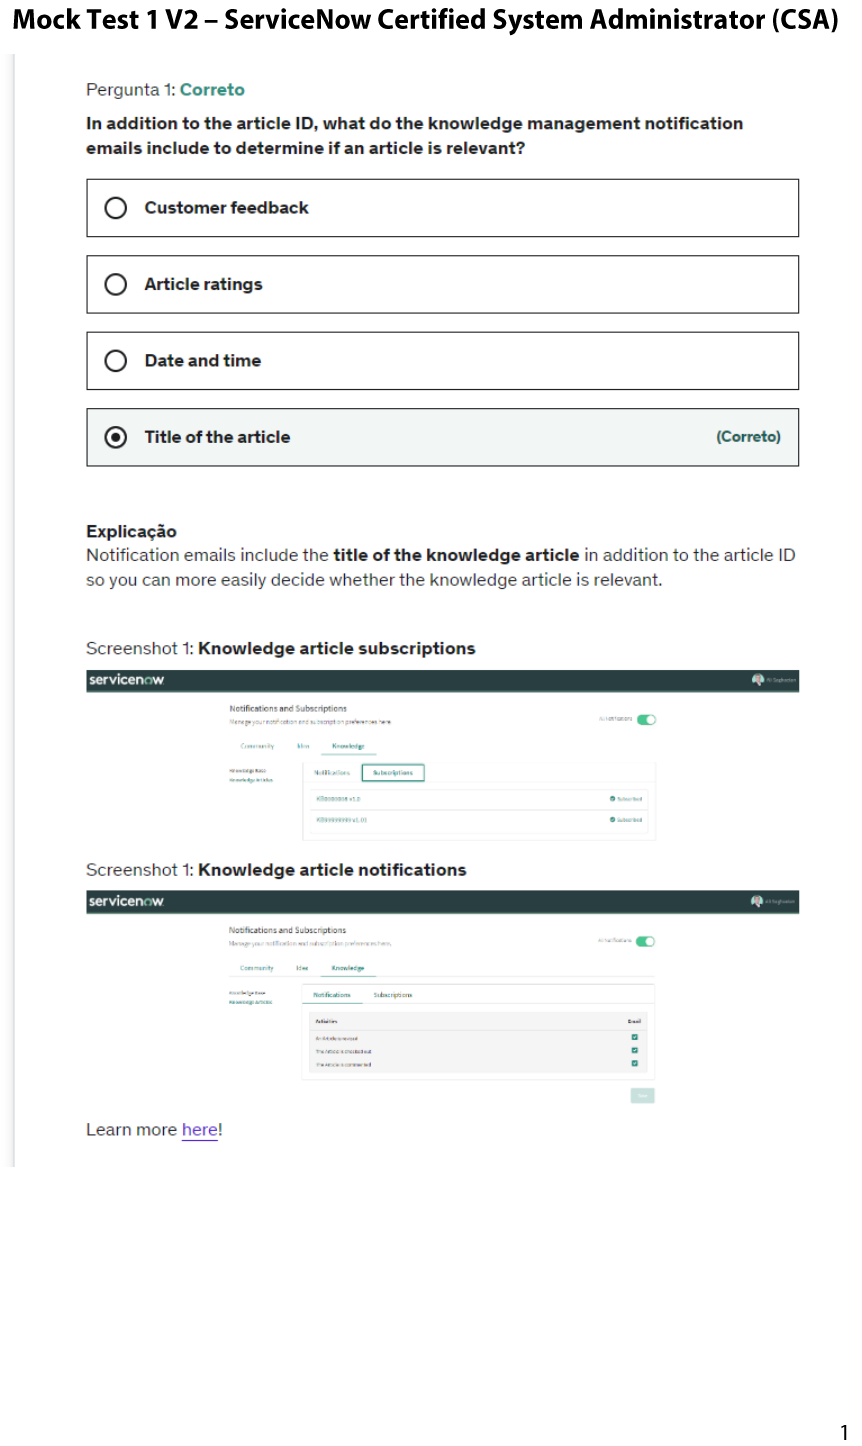
Task: Uncheck Email for "An Article is revised"
Action: 634,1037
